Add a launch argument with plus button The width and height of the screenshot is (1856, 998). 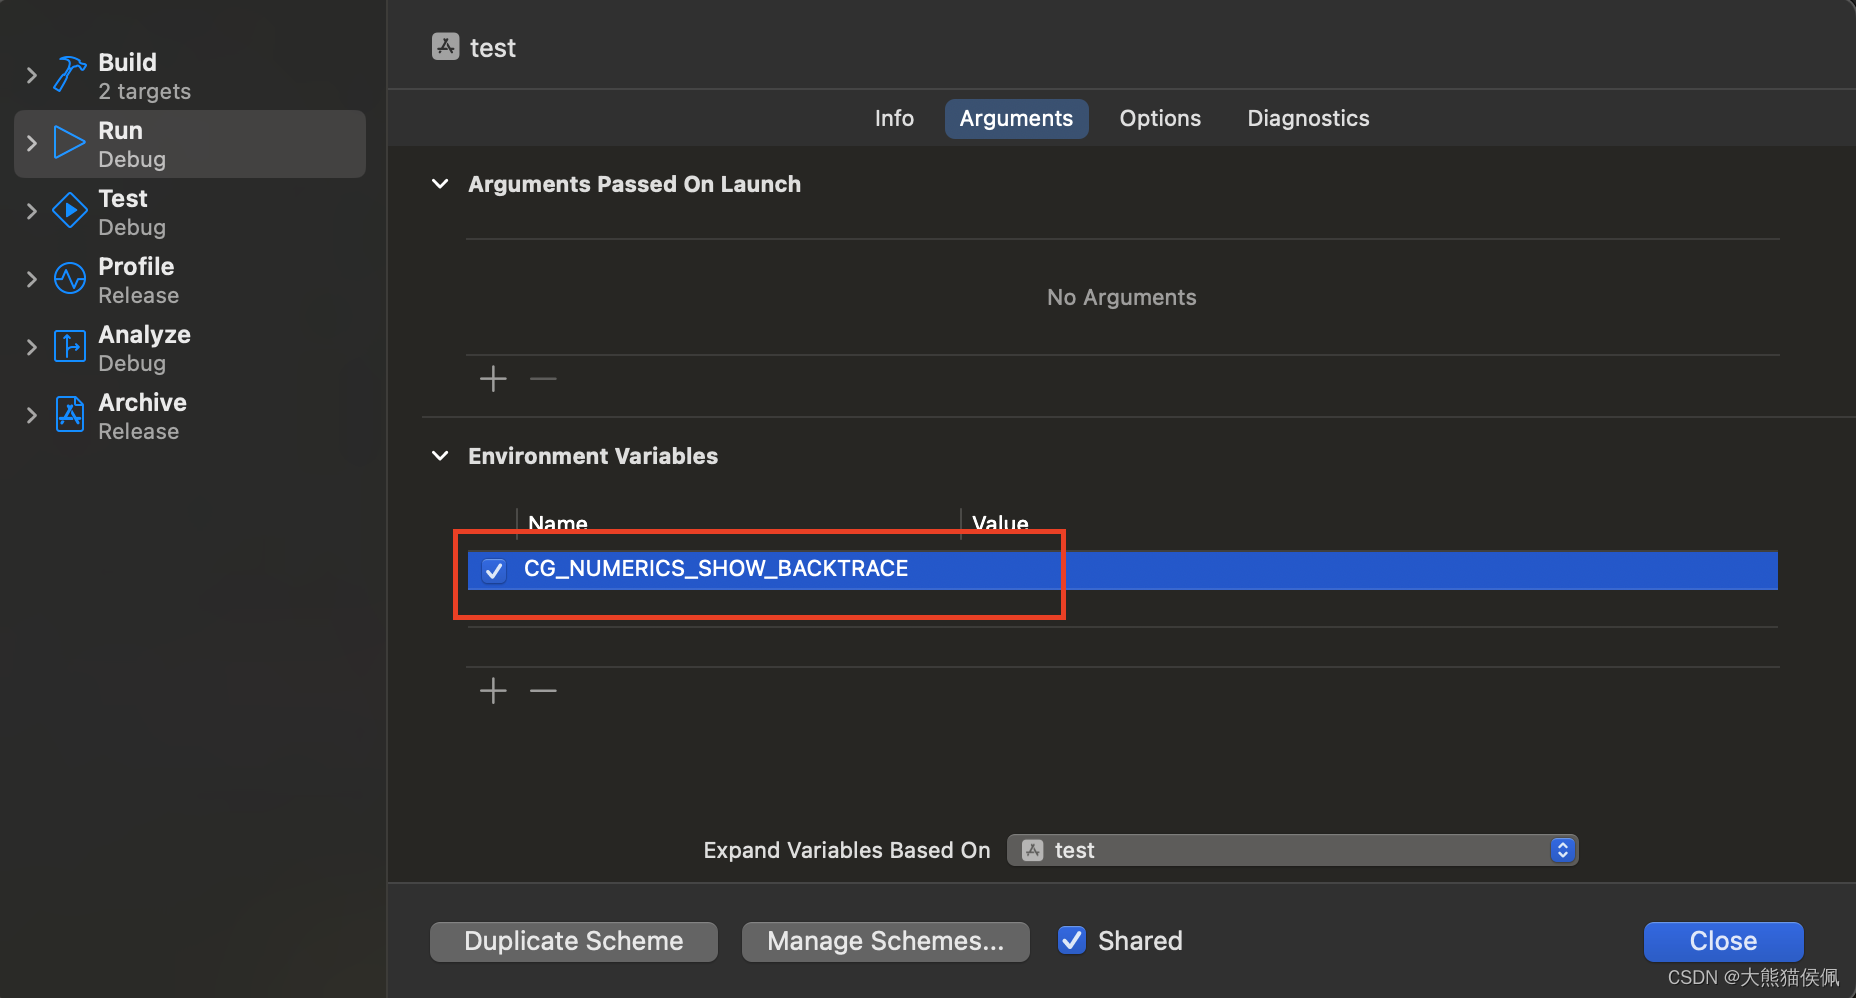point(493,379)
